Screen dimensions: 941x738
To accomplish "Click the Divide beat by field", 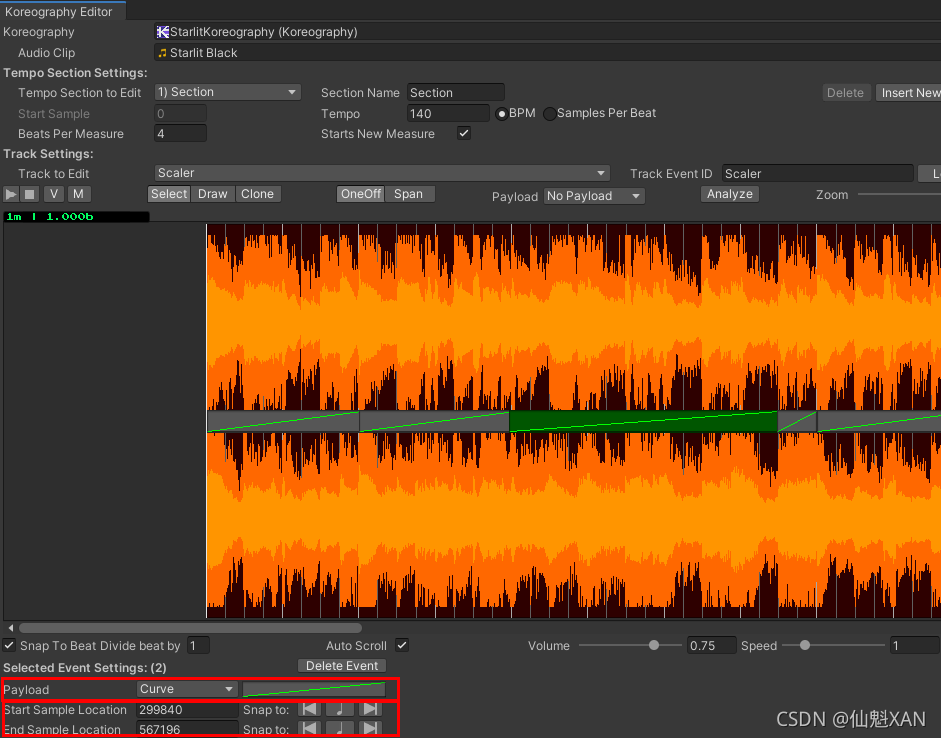I will (x=198, y=646).
